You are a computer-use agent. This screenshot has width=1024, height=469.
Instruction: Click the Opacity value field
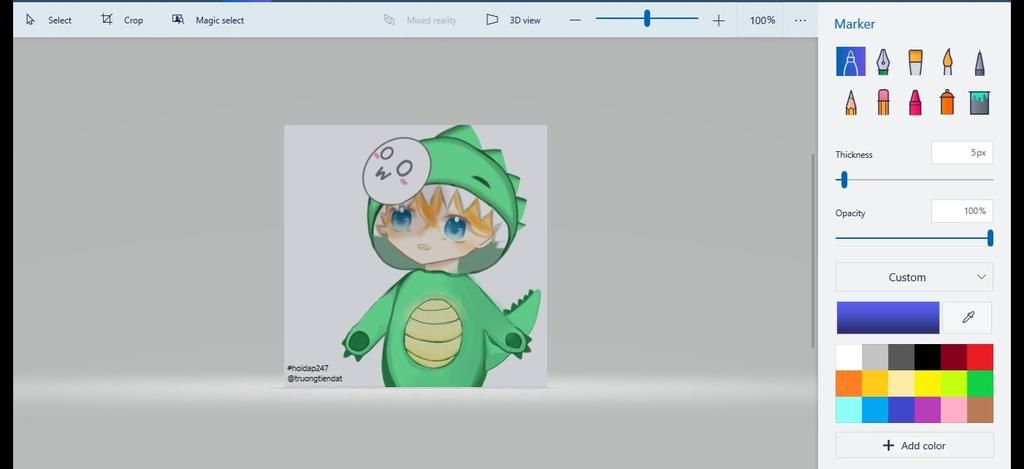click(962, 211)
